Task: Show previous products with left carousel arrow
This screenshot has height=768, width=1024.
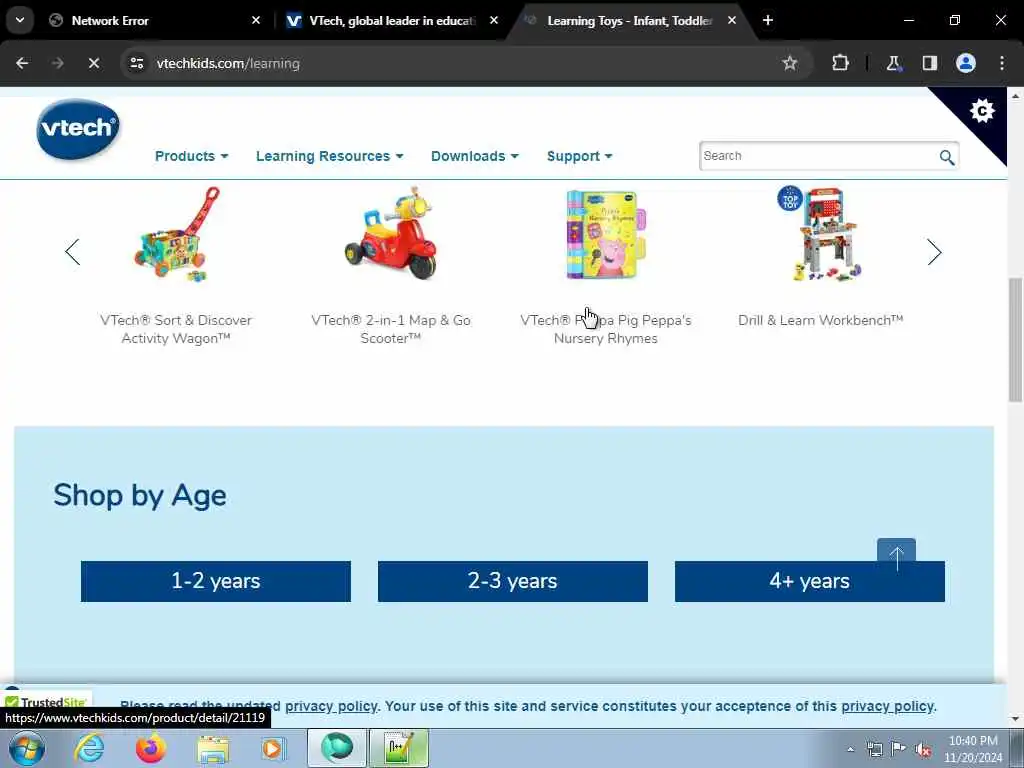Action: 72,252
